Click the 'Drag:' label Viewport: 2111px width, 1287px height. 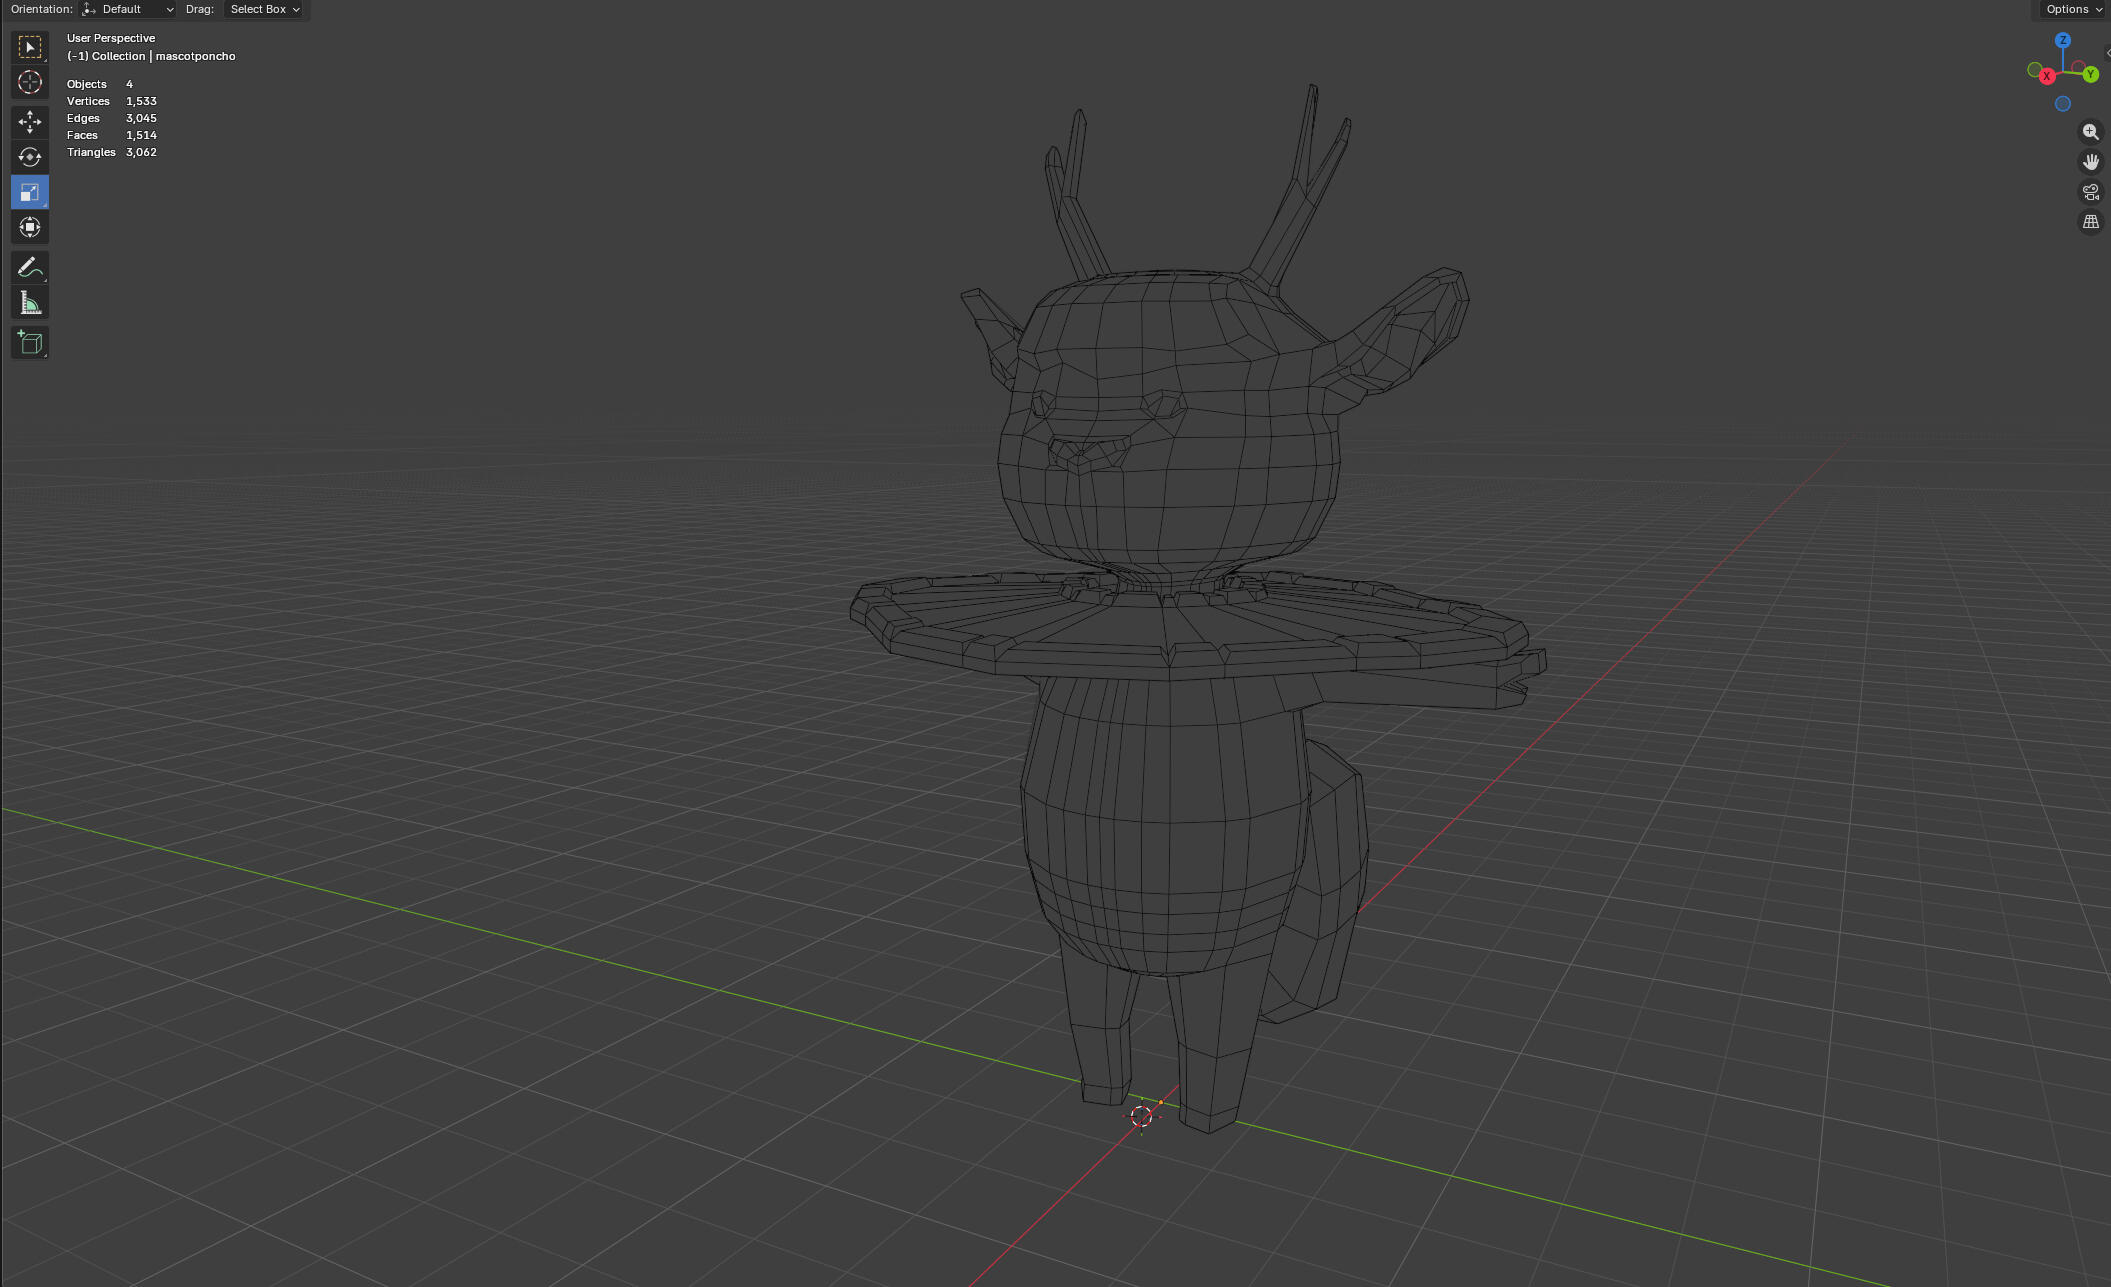point(200,9)
